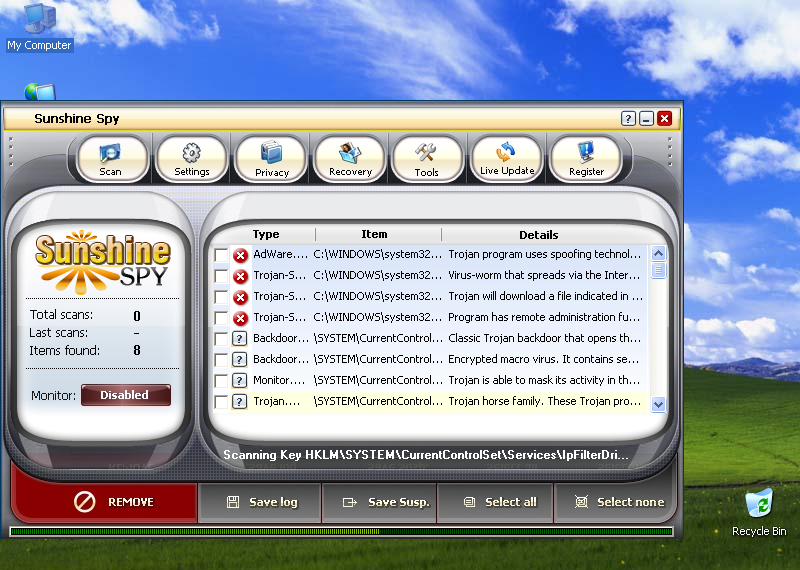Click question icon on Monitor row
The width and height of the screenshot is (800, 570).
coord(239,380)
